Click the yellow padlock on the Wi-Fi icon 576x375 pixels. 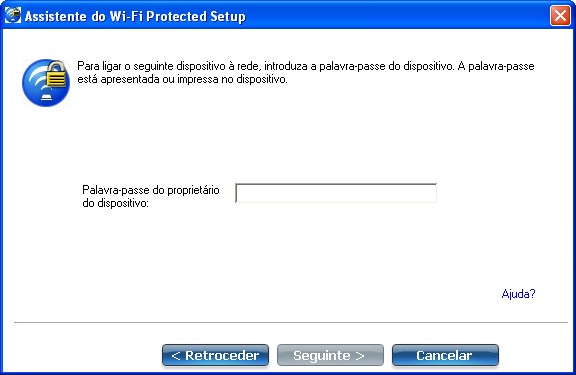57,74
